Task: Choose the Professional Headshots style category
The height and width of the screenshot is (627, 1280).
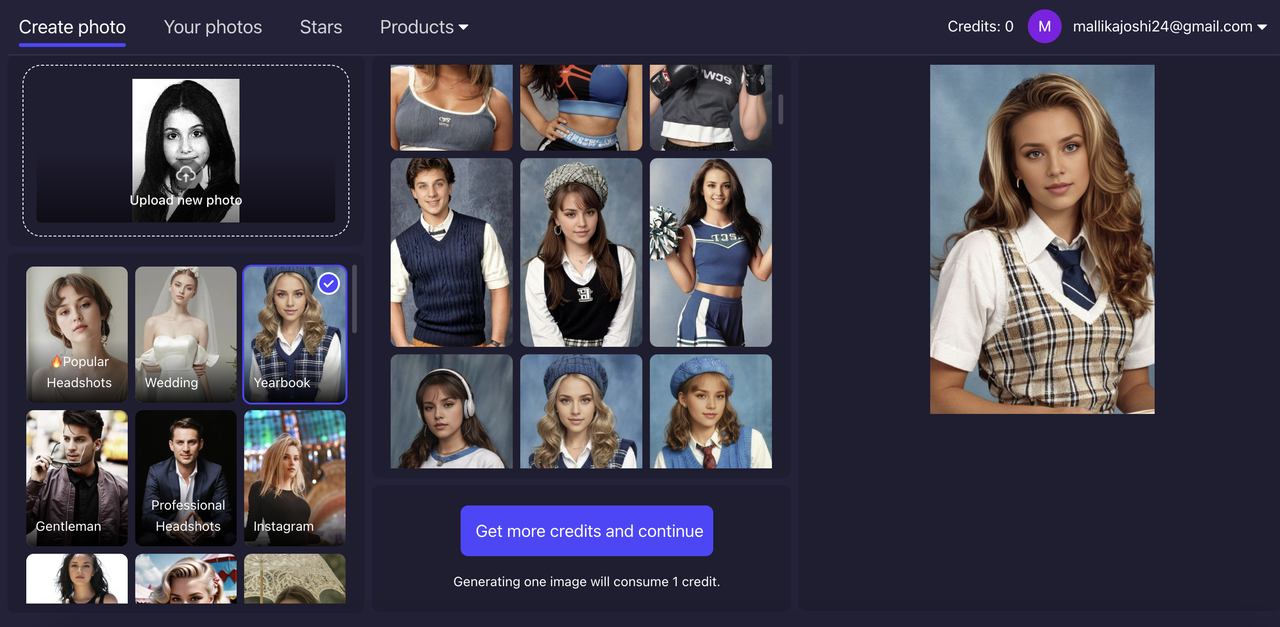Action: tap(186, 478)
